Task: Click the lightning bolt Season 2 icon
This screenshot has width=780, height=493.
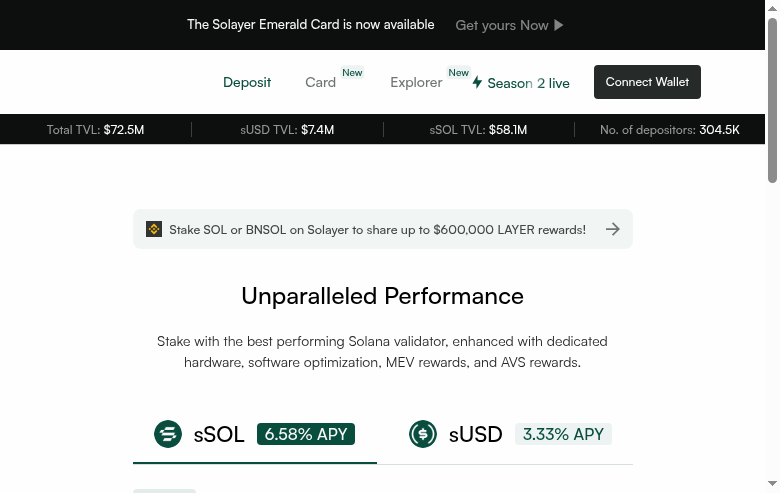Action: pos(477,82)
